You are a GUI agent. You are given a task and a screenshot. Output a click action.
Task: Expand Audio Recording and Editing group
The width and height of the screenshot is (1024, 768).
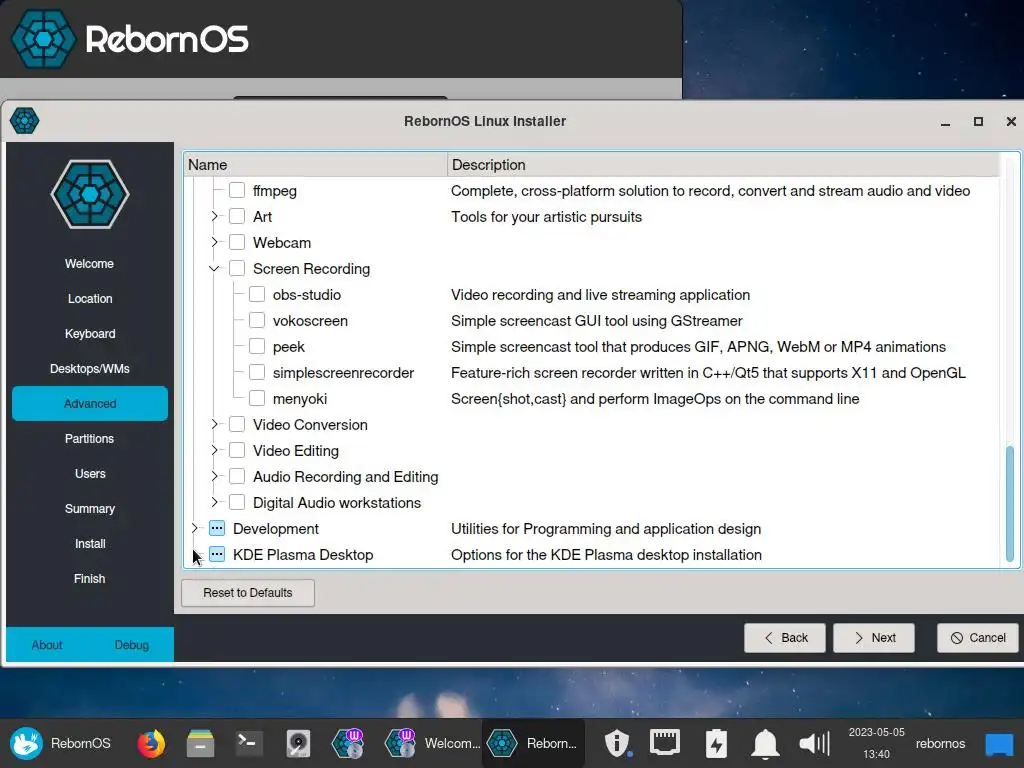pos(214,476)
